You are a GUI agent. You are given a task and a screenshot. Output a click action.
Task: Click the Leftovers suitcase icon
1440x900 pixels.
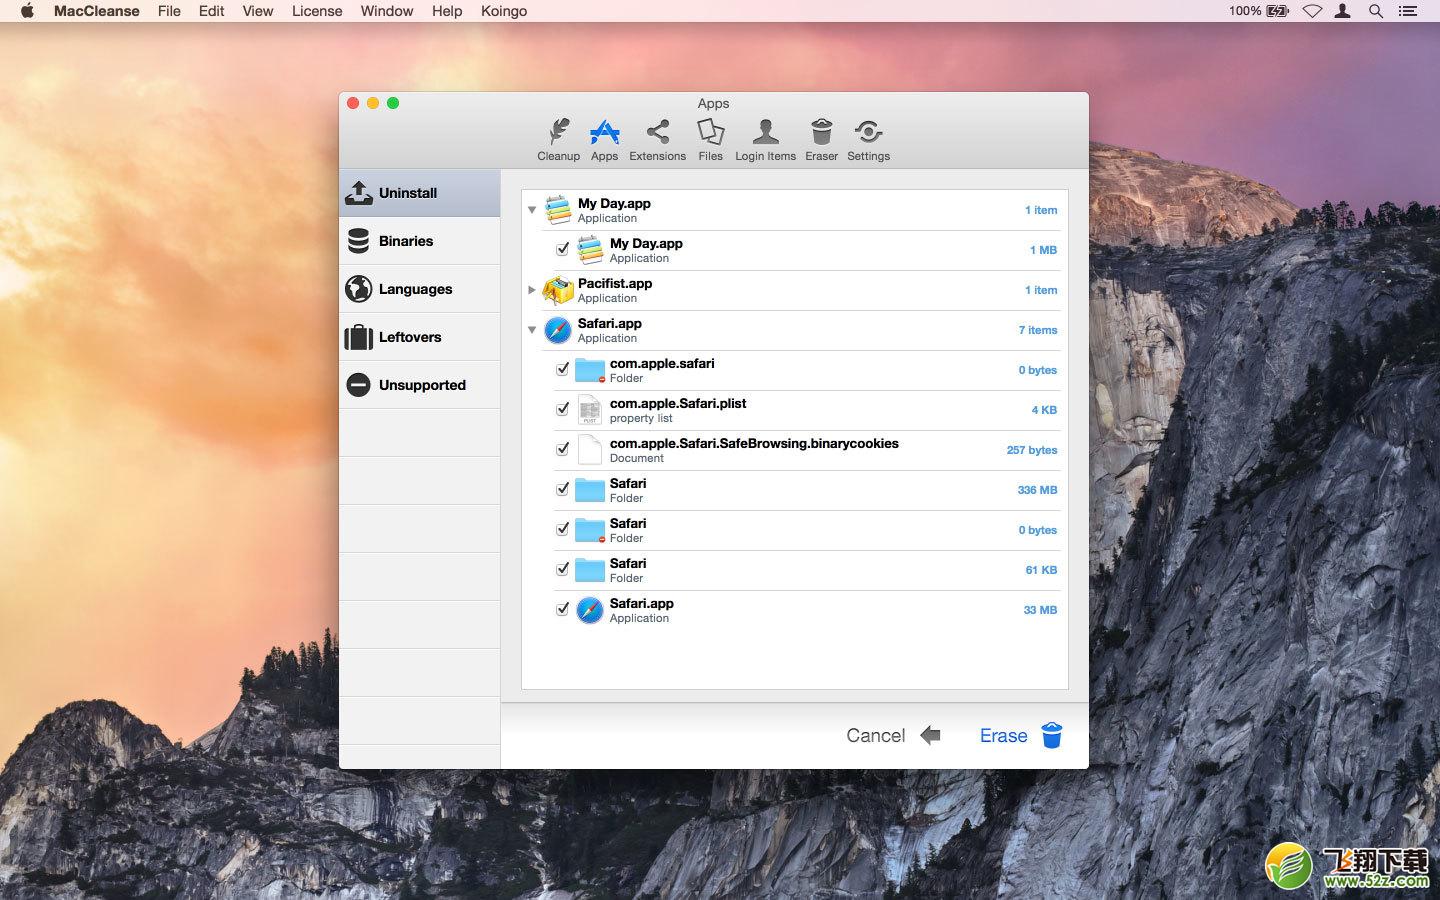click(358, 337)
